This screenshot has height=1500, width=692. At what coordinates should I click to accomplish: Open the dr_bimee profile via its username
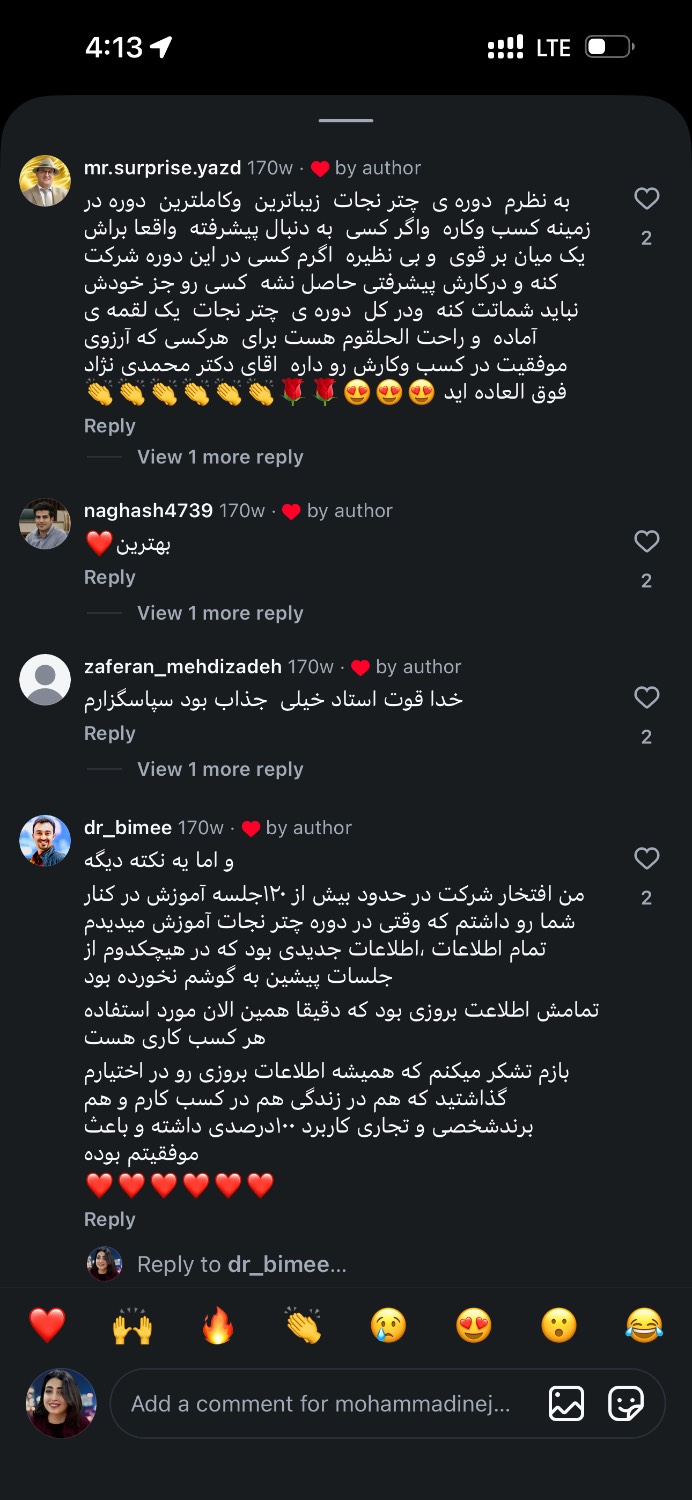coord(128,828)
